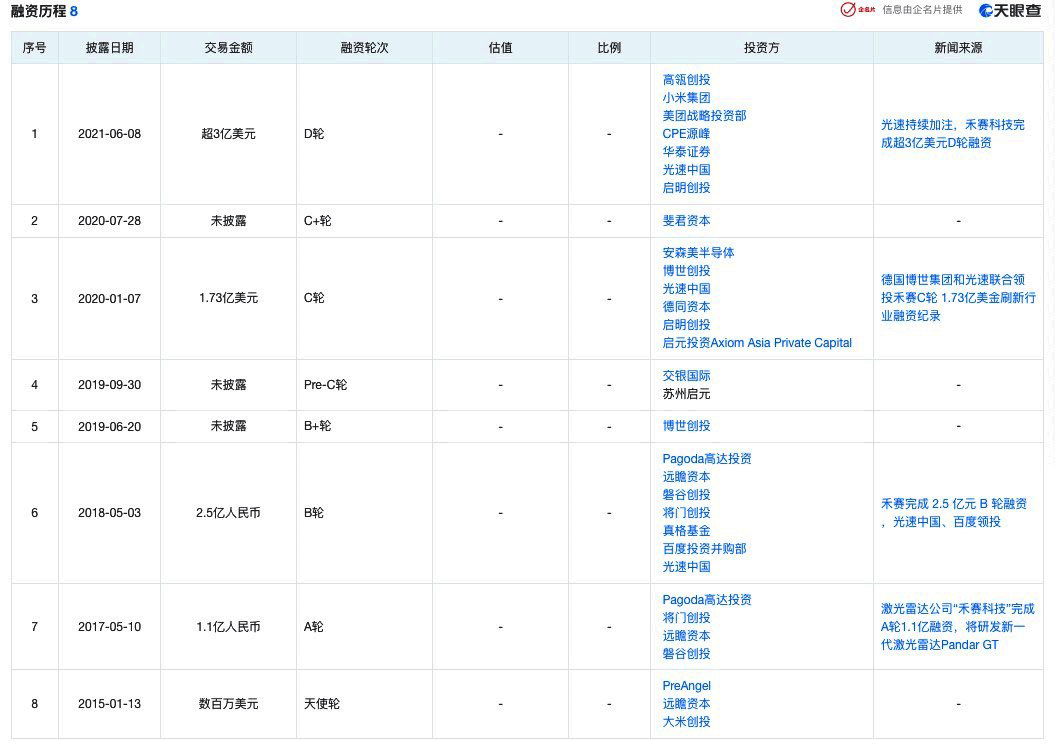Open 光速中国 in the B轮 row
Viewport: 1055px width, 745px height.
point(686,567)
